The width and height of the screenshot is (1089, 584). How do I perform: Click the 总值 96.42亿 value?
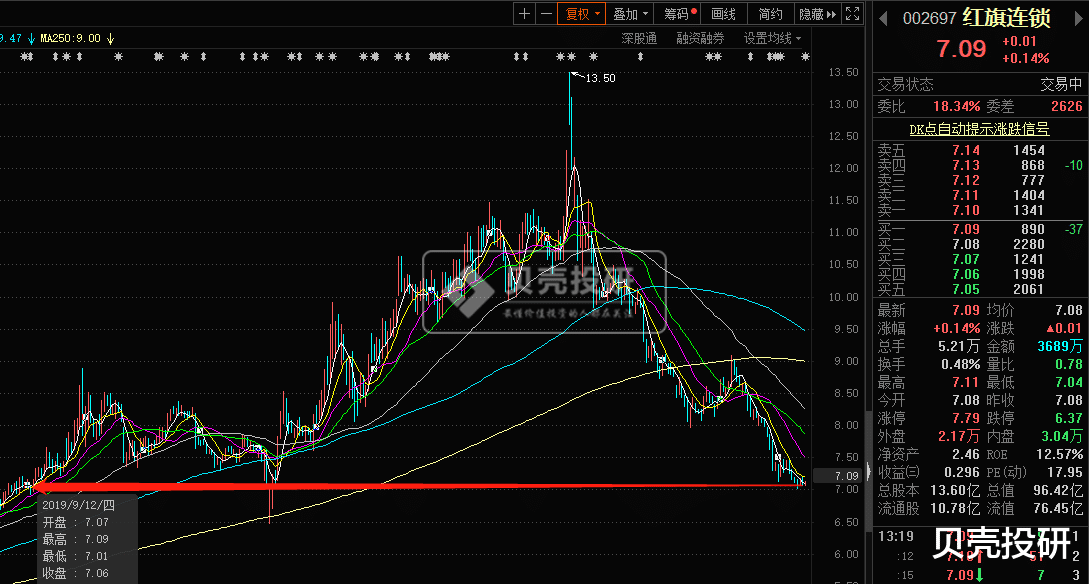tap(1058, 491)
